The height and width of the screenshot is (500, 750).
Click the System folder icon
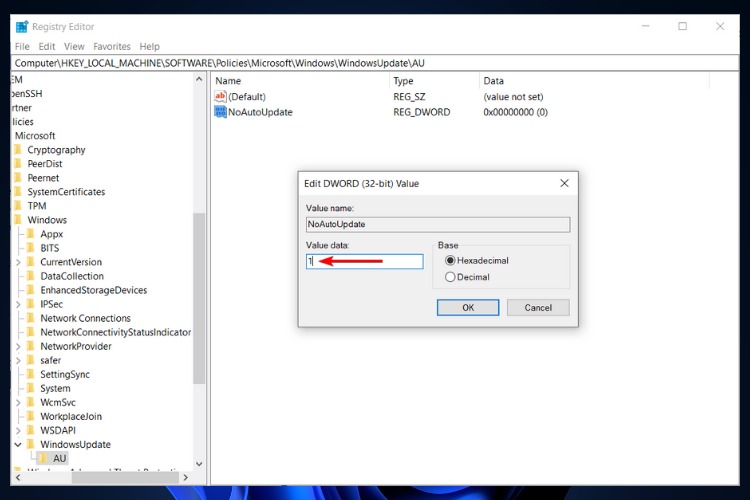tap(31, 389)
